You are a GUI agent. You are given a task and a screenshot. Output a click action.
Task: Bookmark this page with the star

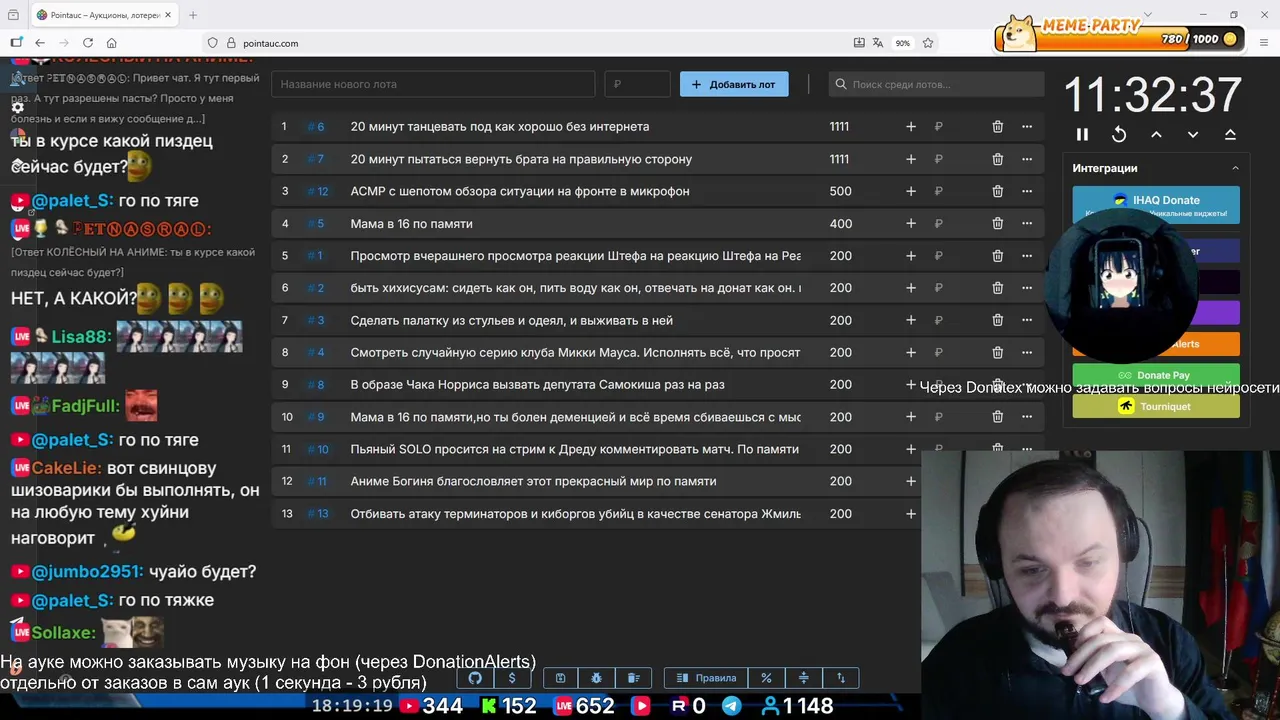click(x=928, y=43)
